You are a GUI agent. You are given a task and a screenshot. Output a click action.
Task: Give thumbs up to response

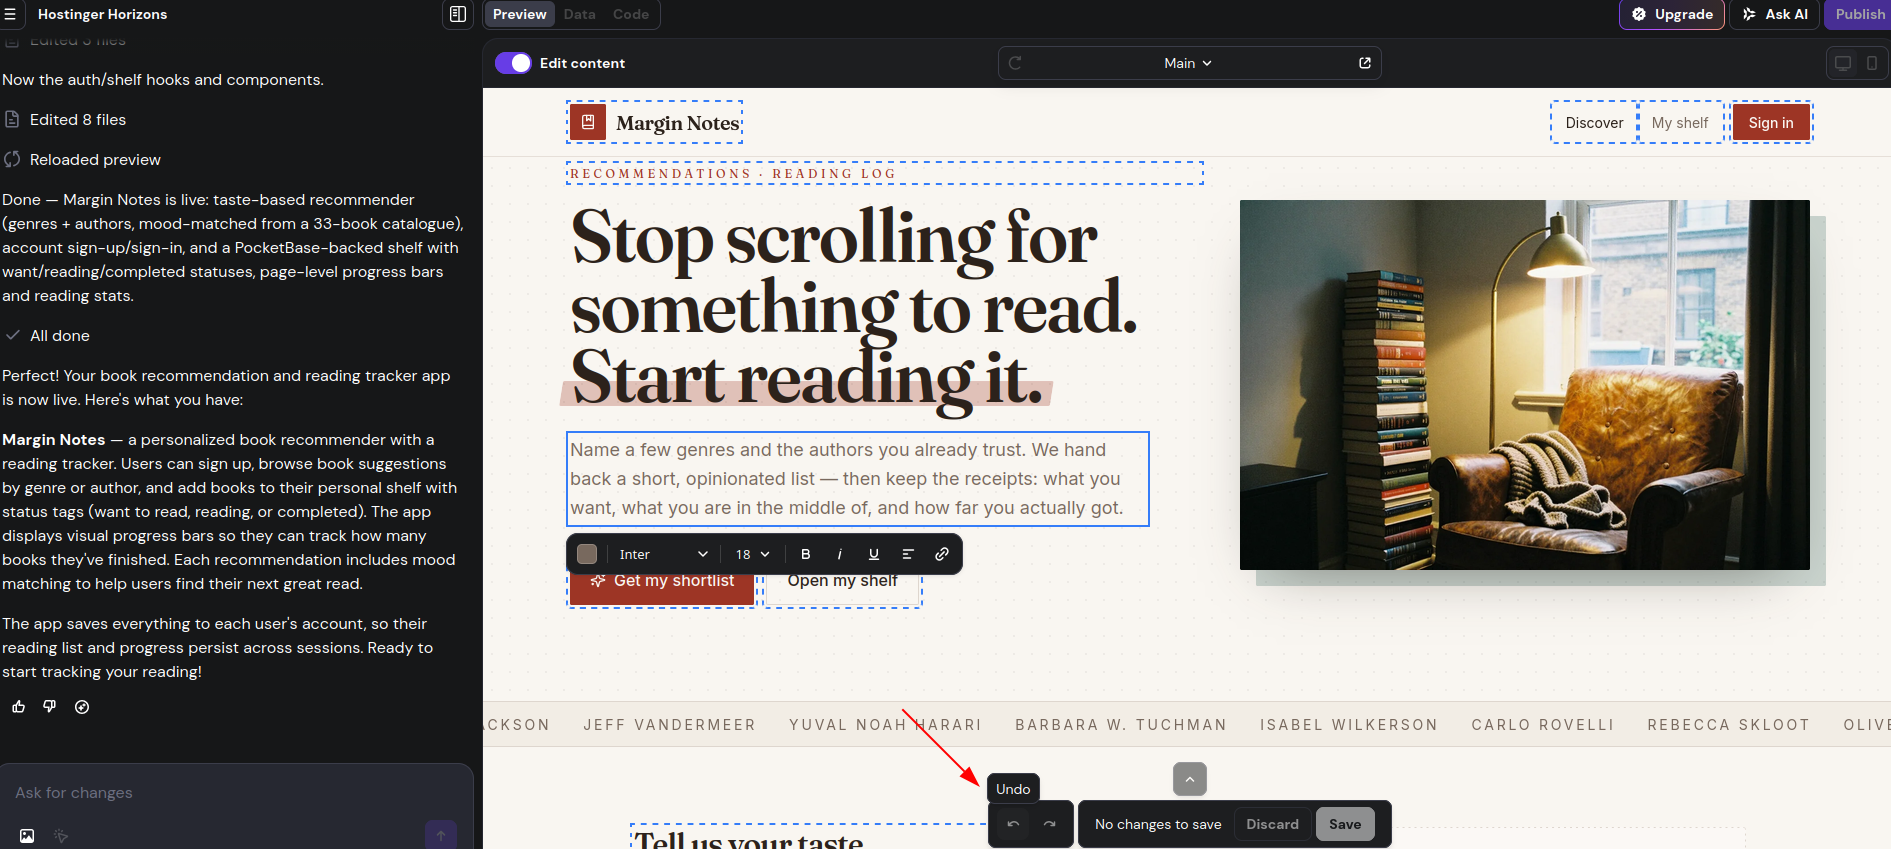tap(18, 707)
